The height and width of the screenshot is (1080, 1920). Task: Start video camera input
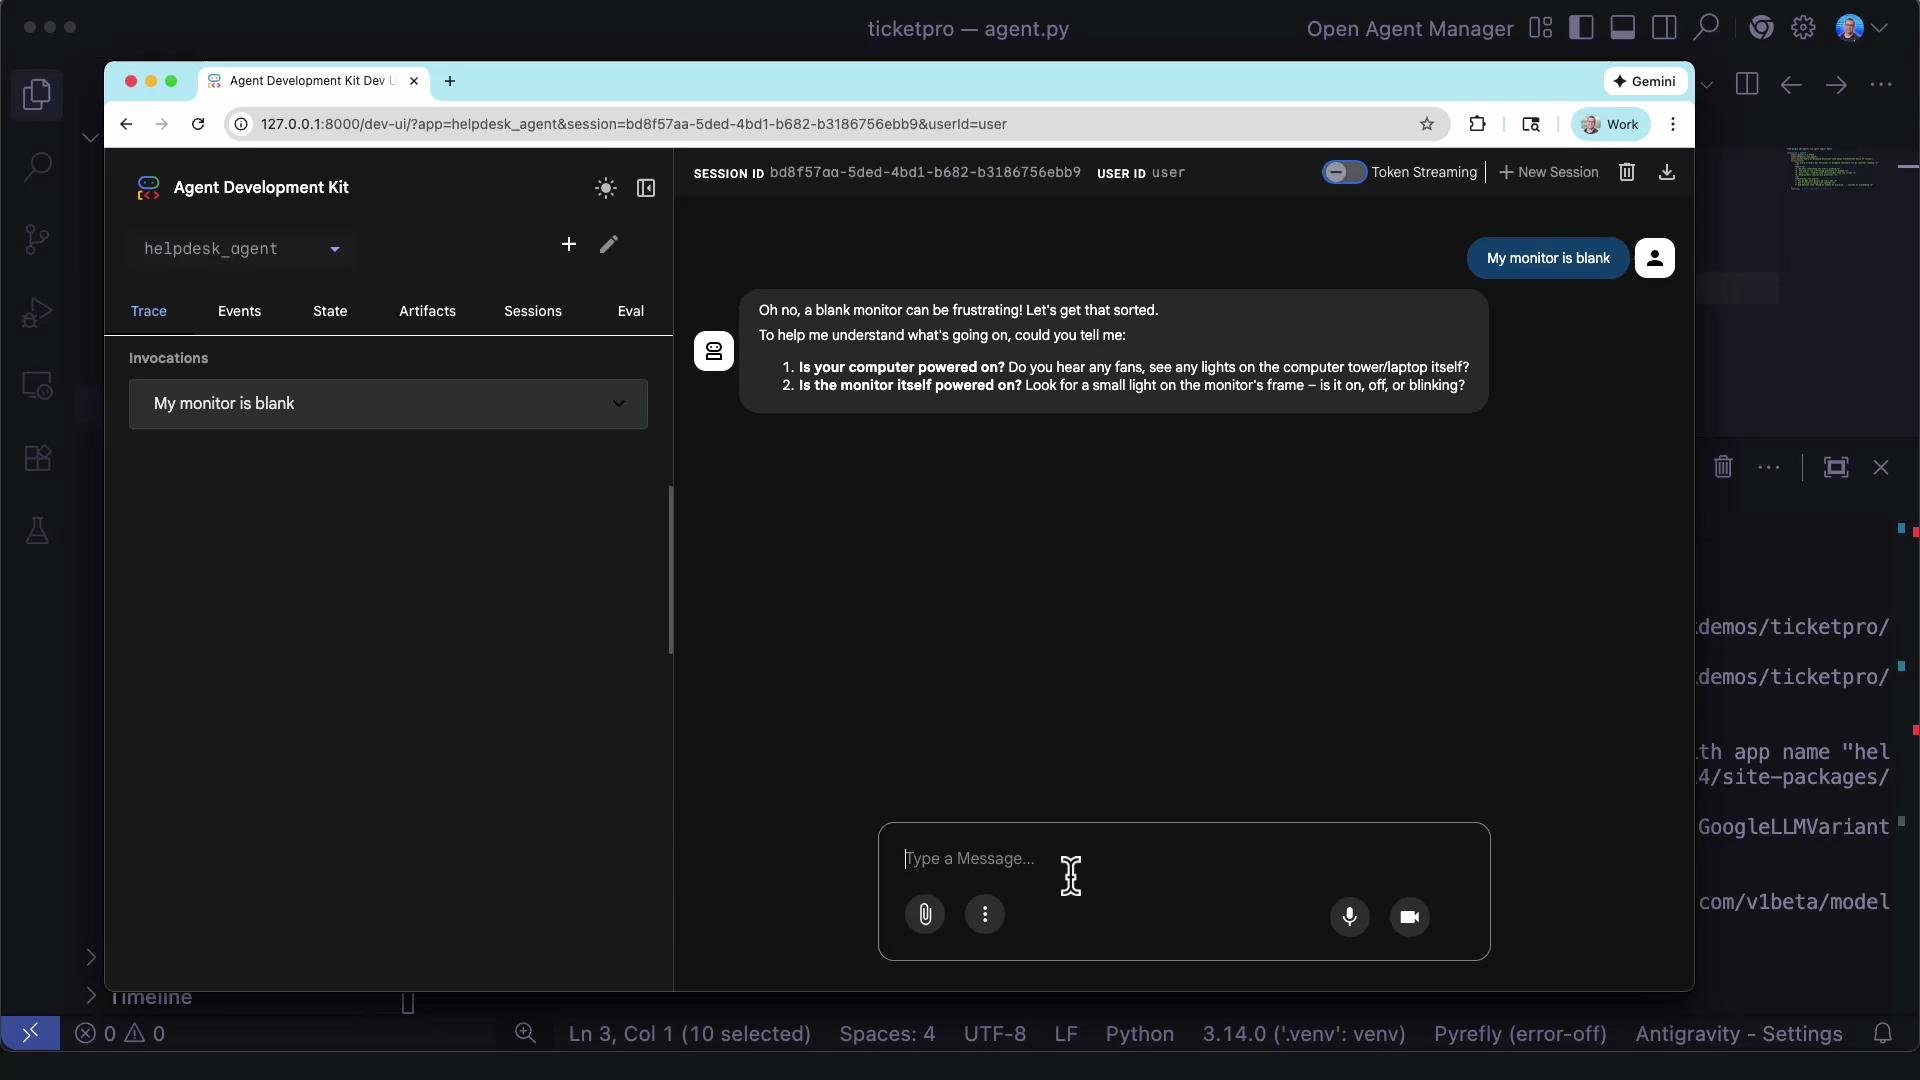tap(1410, 916)
